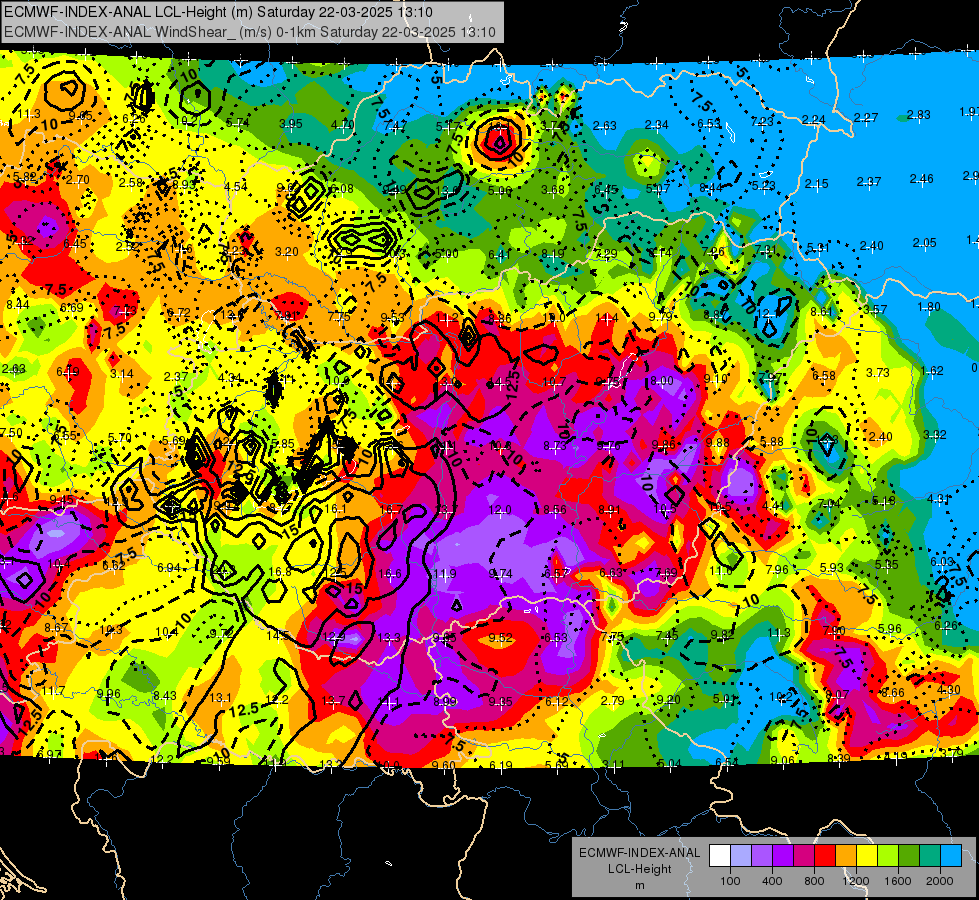This screenshot has width=979, height=900.
Task: Click the wind shear value 8.66
Action: tap(893, 692)
